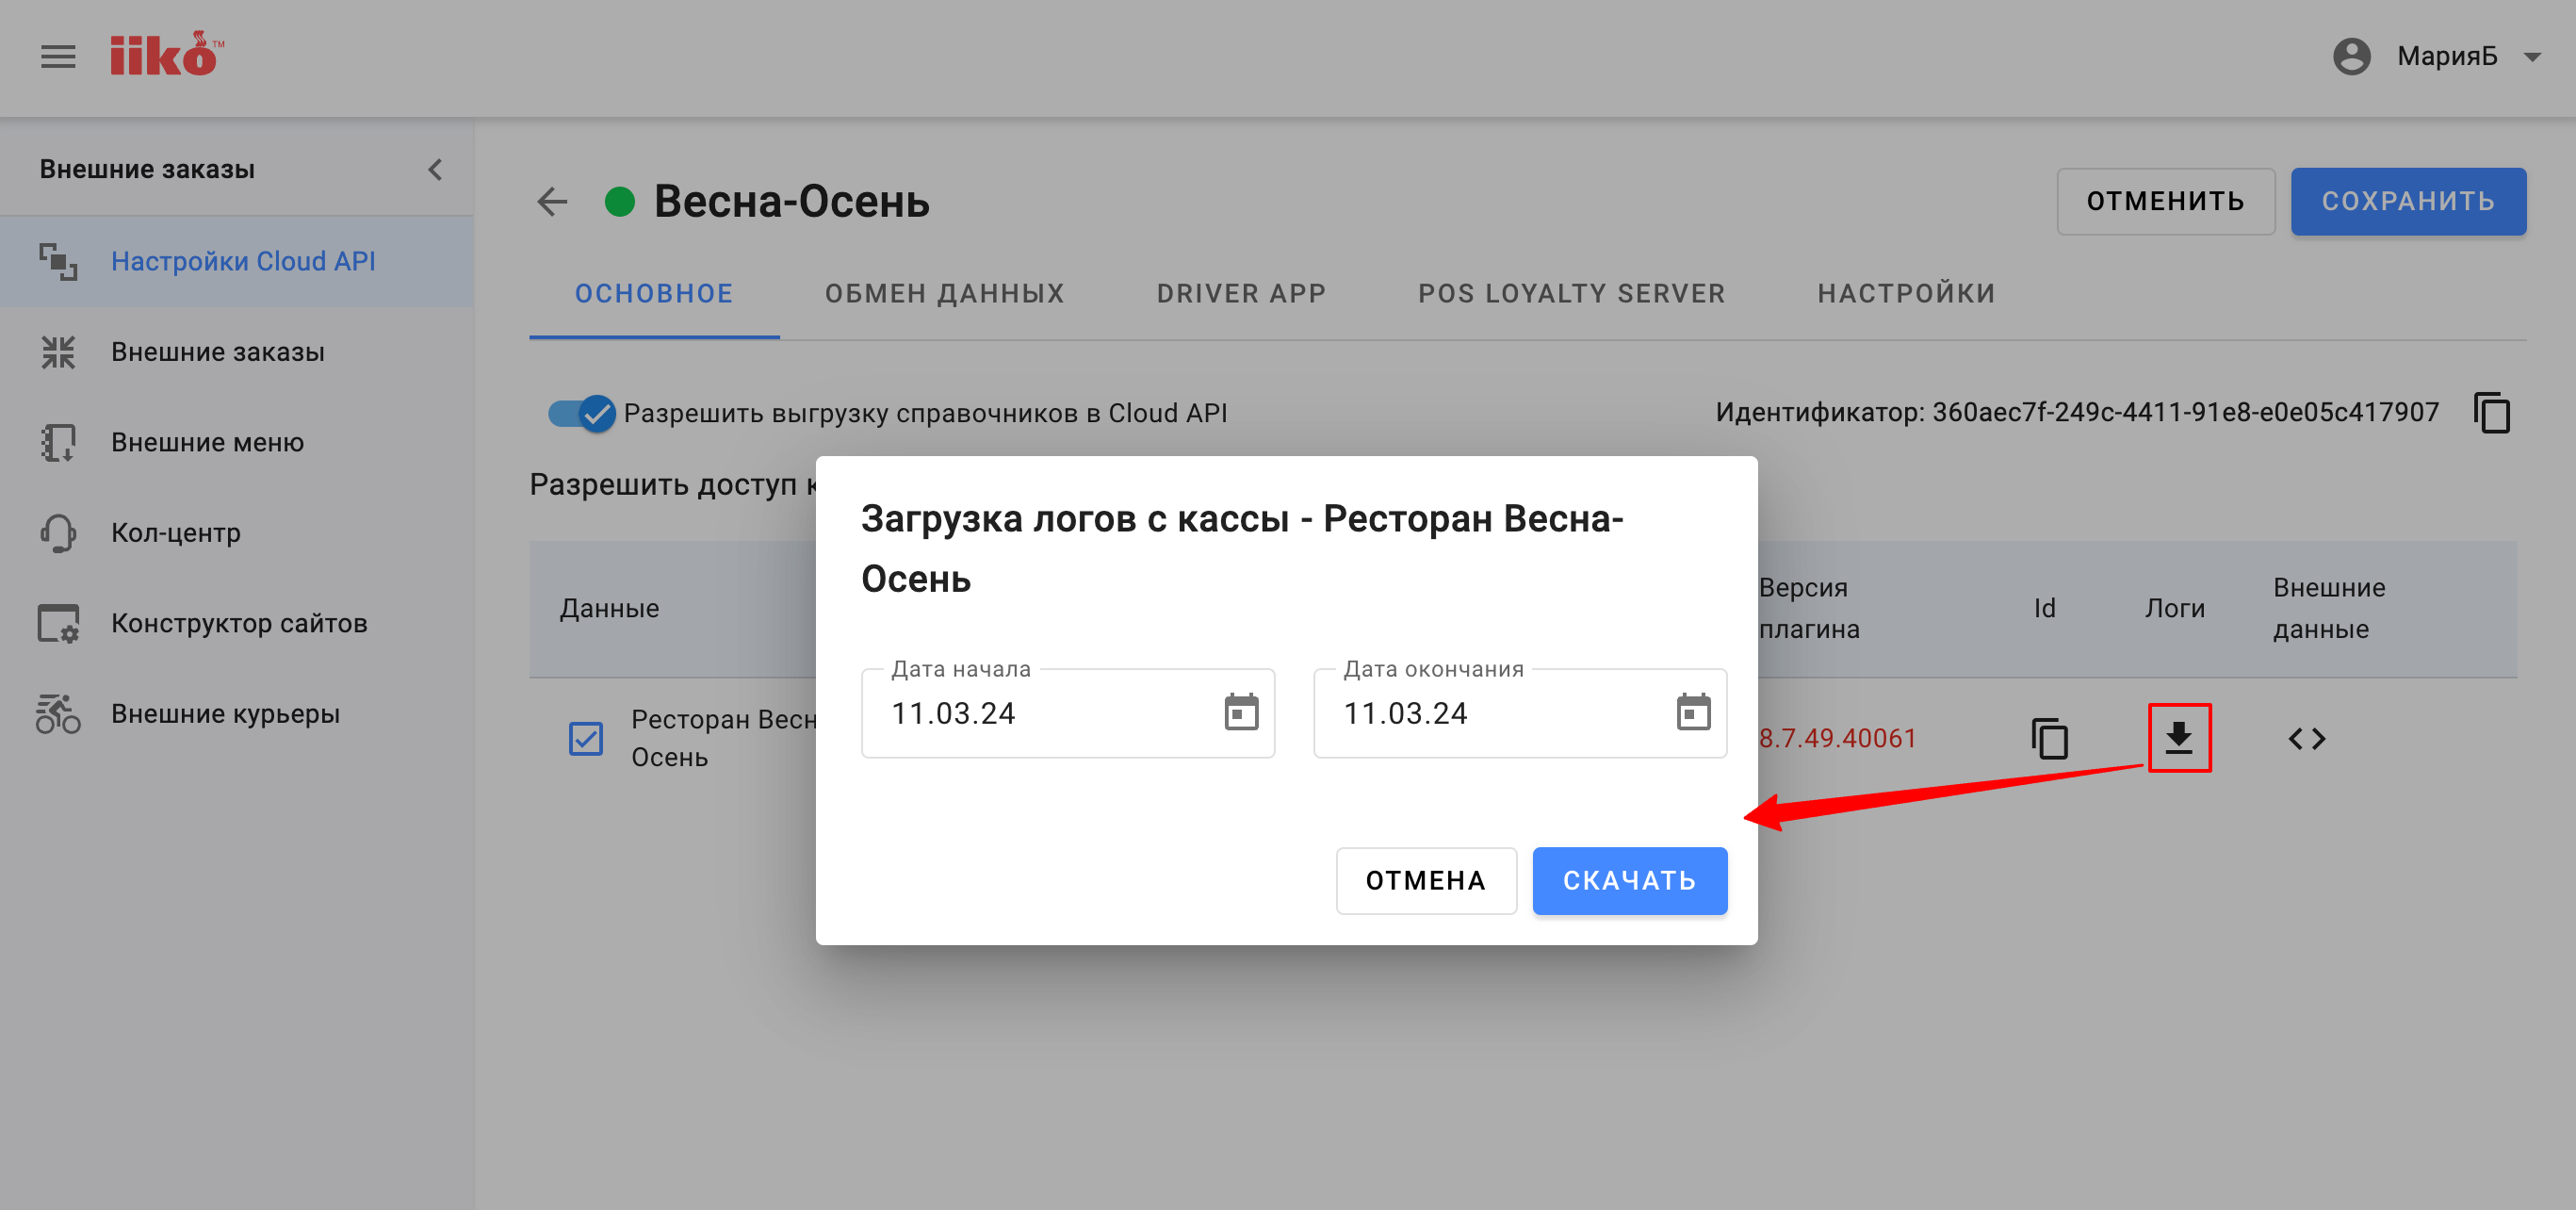Click the Дата начала date field
This screenshot has height=1210, width=2576.
point(1040,713)
